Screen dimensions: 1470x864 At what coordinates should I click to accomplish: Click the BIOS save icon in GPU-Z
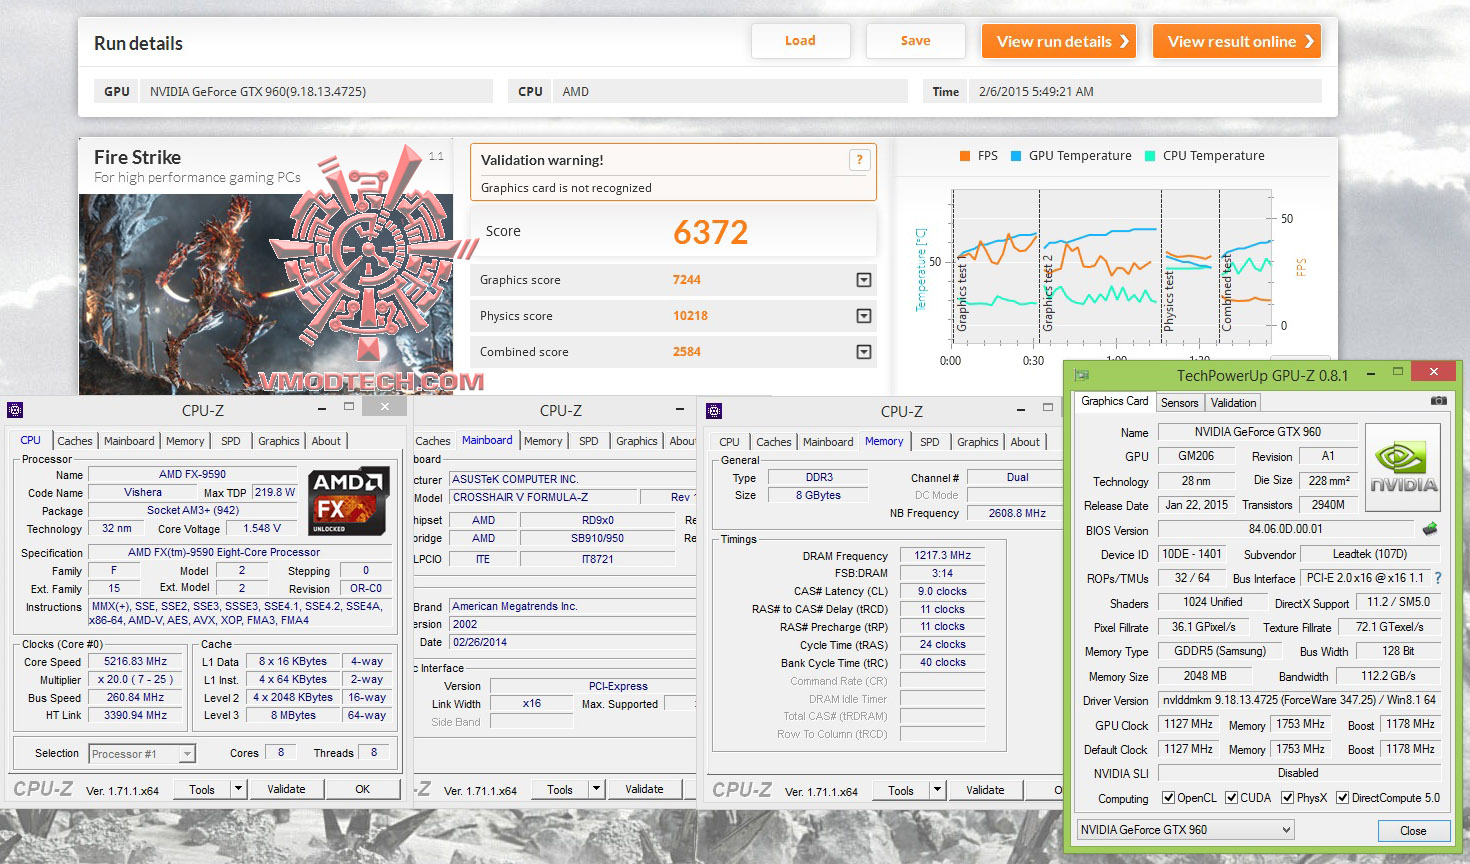pyautogui.click(x=1429, y=529)
